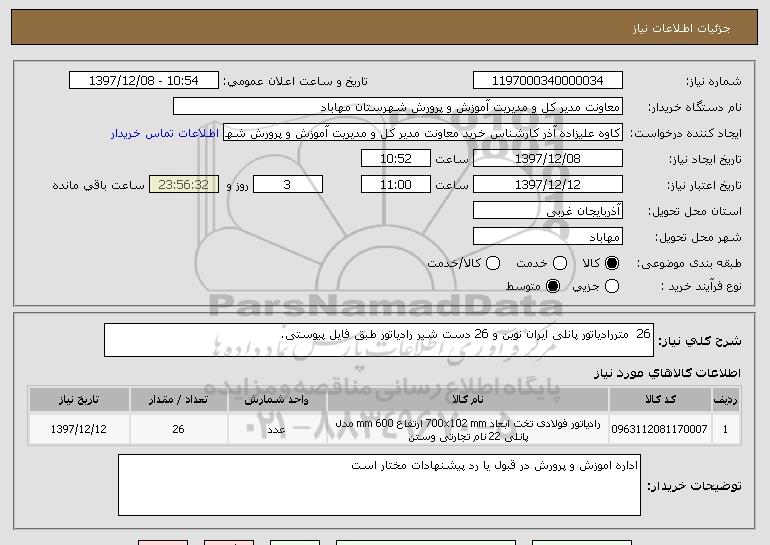Screen dimensions: 770x545
Task: Click the واحد شمارش column header
Action: [x=277, y=400]
